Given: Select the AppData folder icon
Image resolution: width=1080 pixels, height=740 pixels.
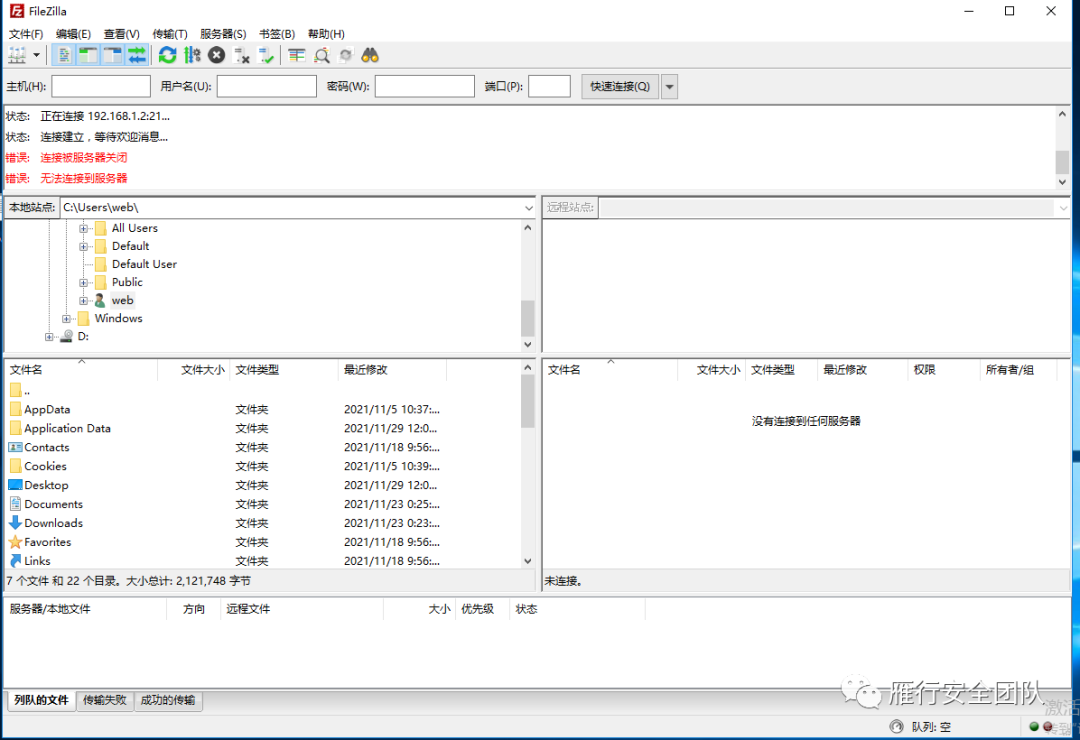Looking at the screenshot, I should point(15,409).
